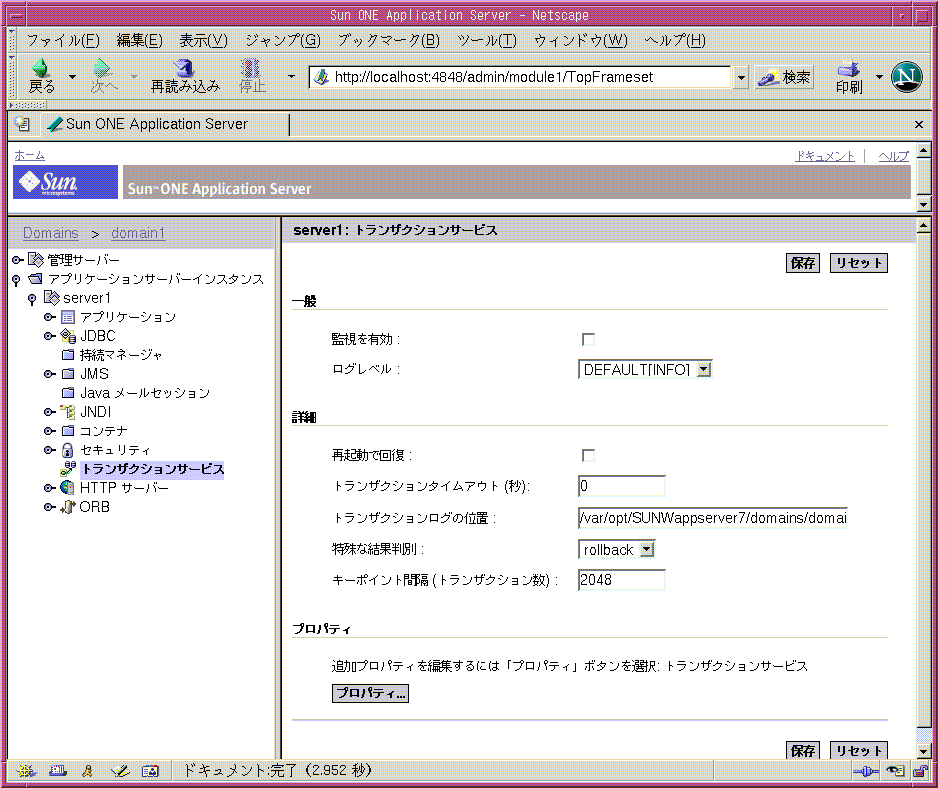Click the キーポイント間隔 field showing 2048
Viewport: 938px width, 788px height.
point(622,580)
